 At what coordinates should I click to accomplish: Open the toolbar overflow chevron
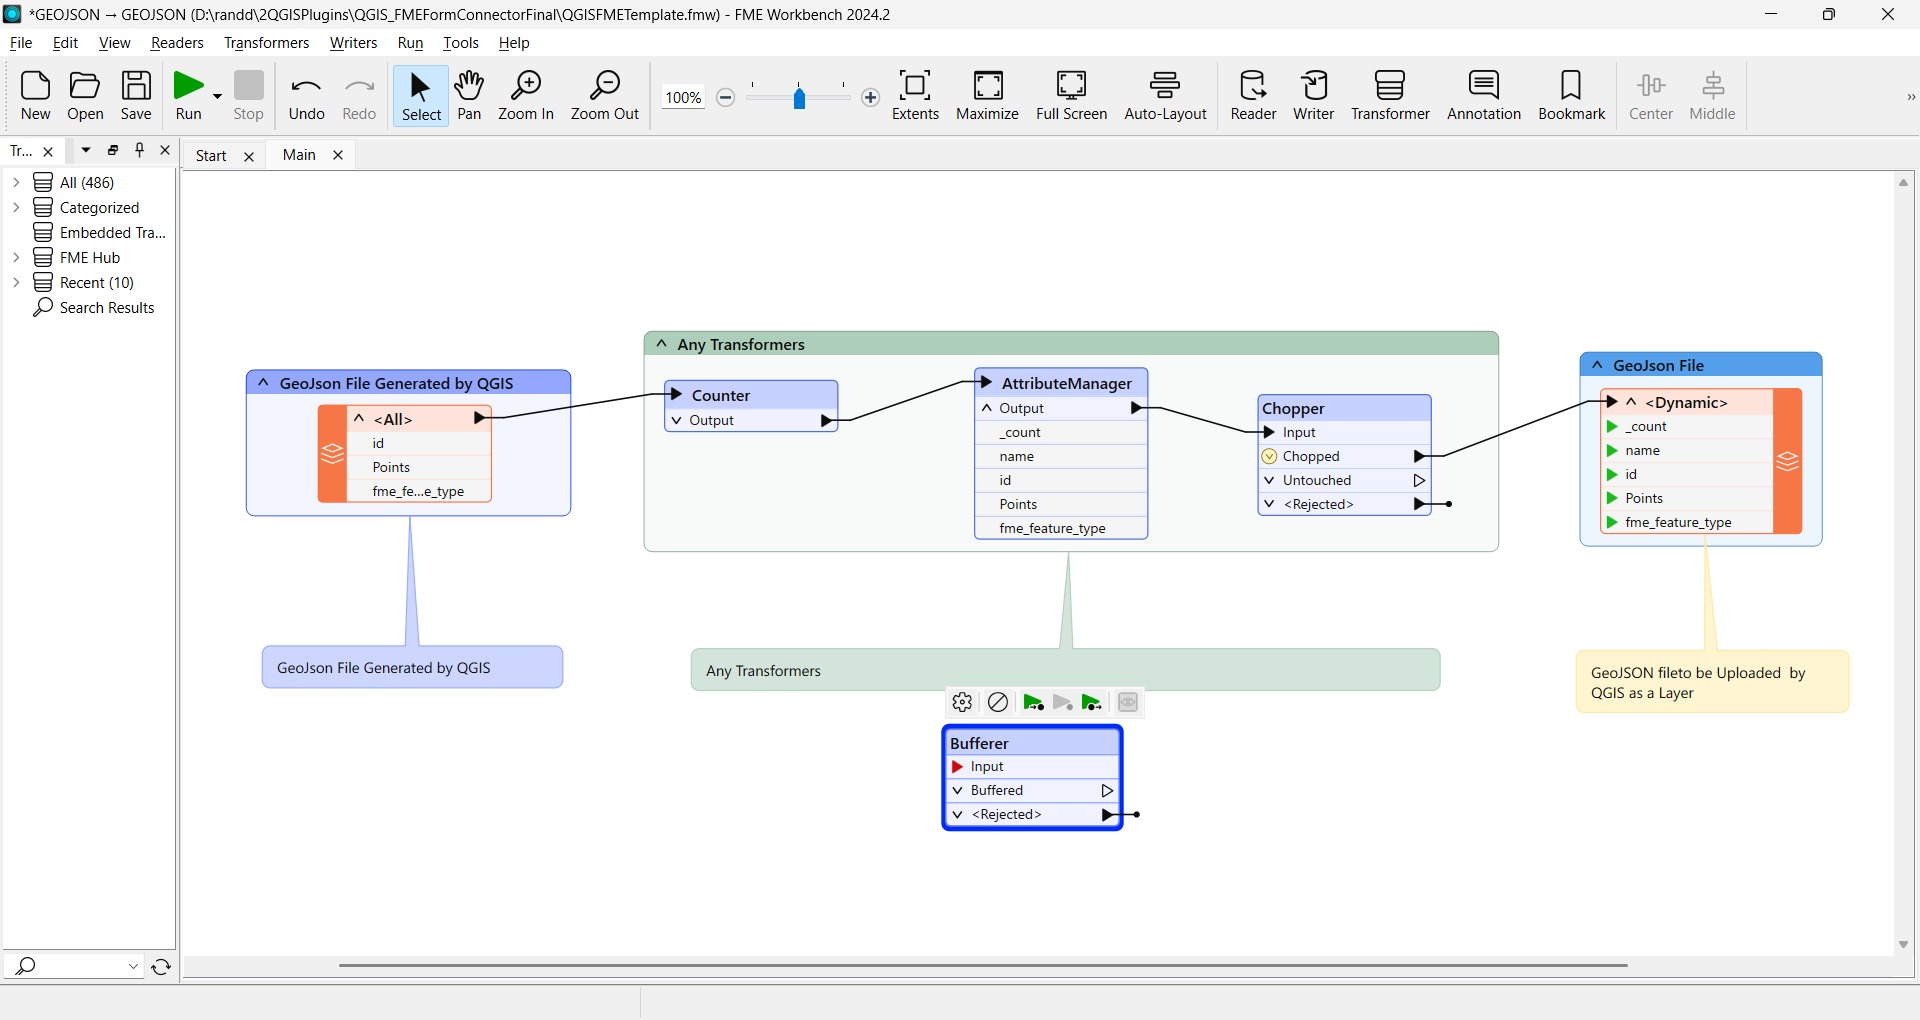point(1910,97)
